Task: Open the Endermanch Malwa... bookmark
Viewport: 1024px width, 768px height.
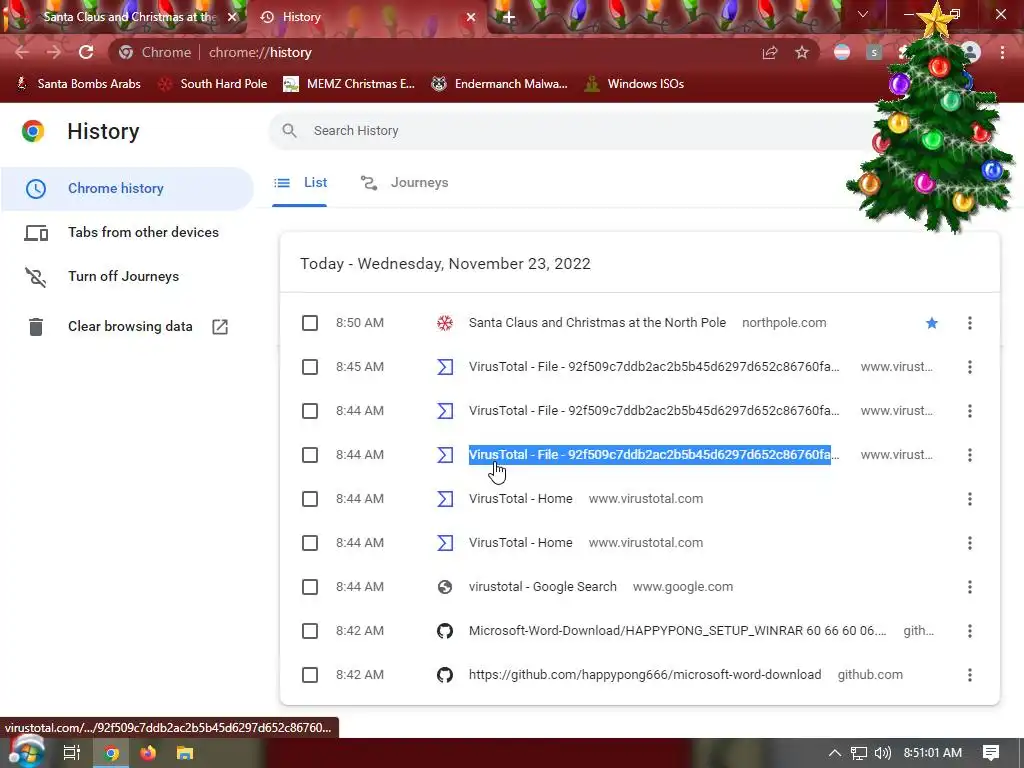Action: [500, 84]
